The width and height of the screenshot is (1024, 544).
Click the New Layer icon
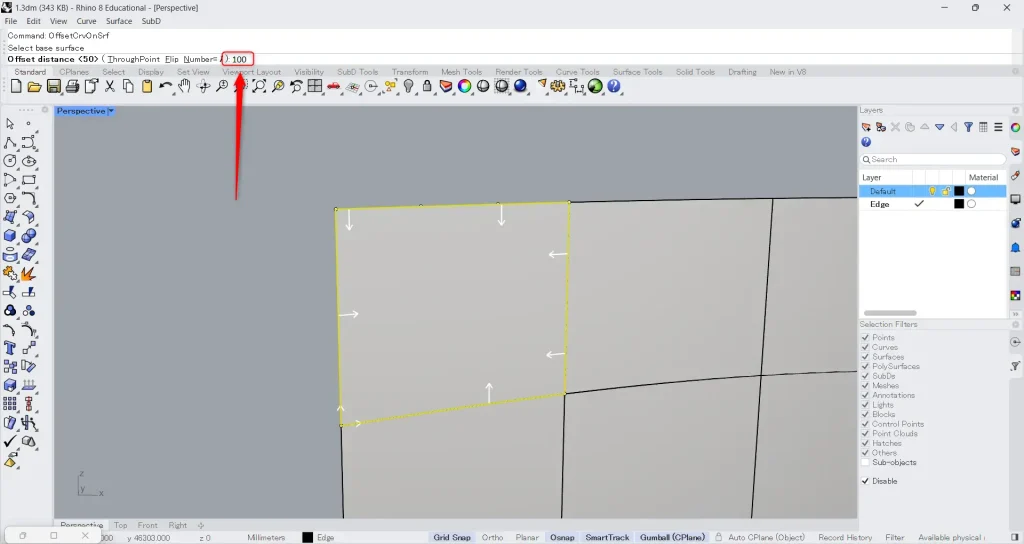(x=866, y=127)
